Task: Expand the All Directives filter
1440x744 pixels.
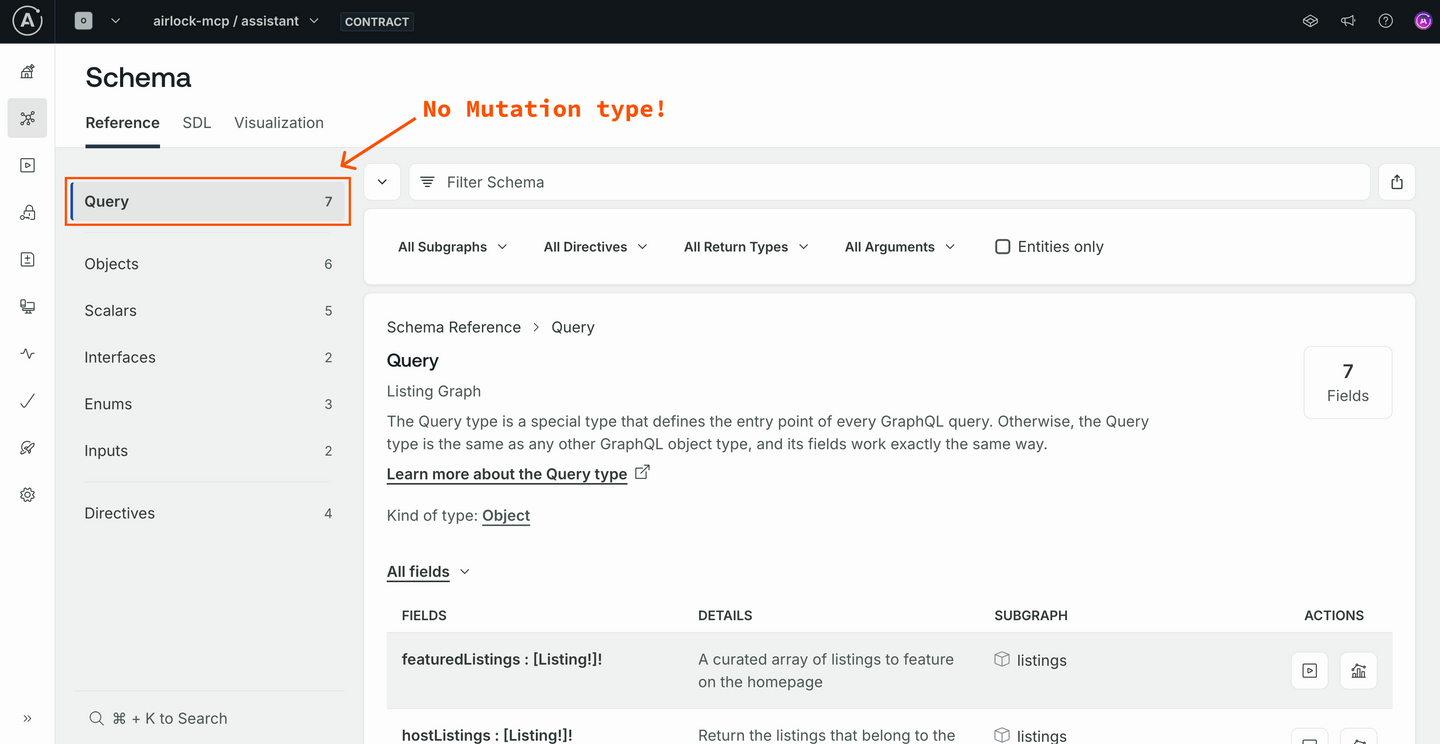Action: [x=594, y=246]
